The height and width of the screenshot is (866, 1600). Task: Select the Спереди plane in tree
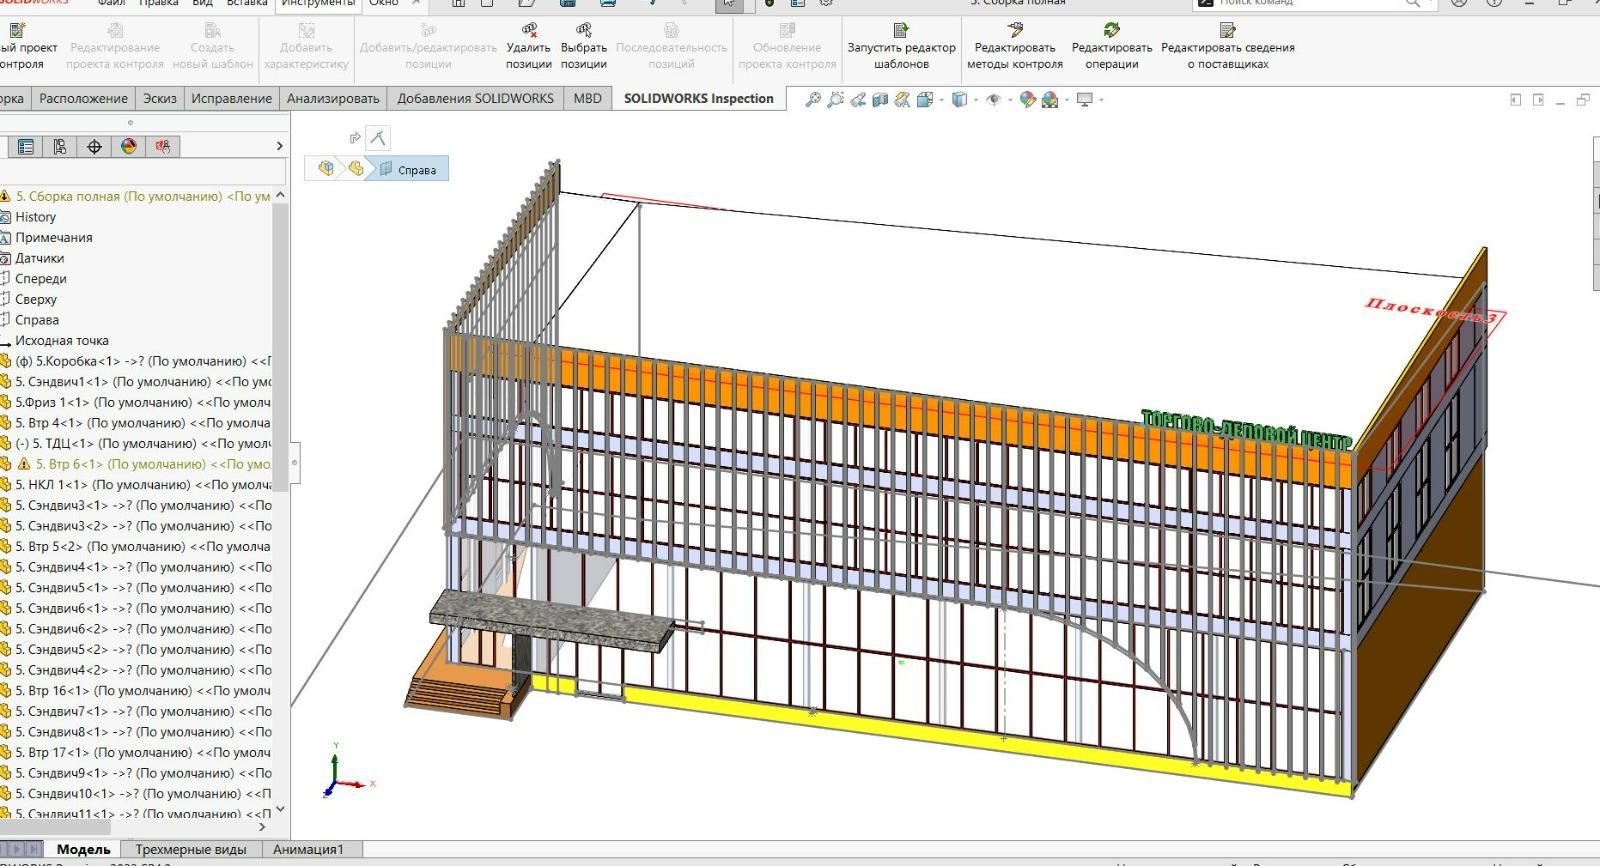point(40,279)
